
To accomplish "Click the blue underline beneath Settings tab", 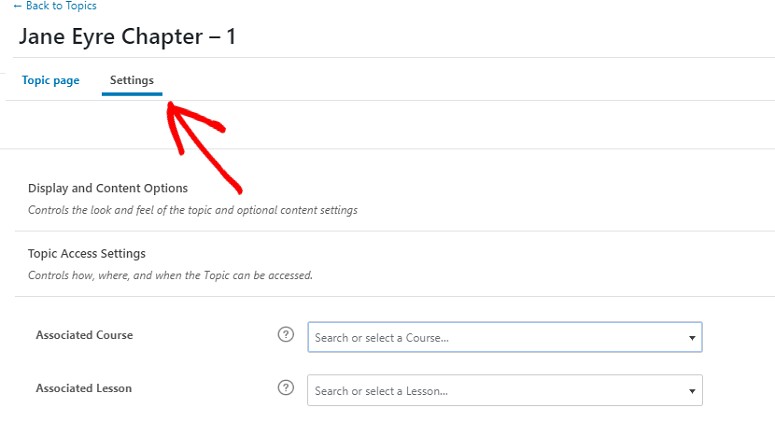I will (131, 94).
